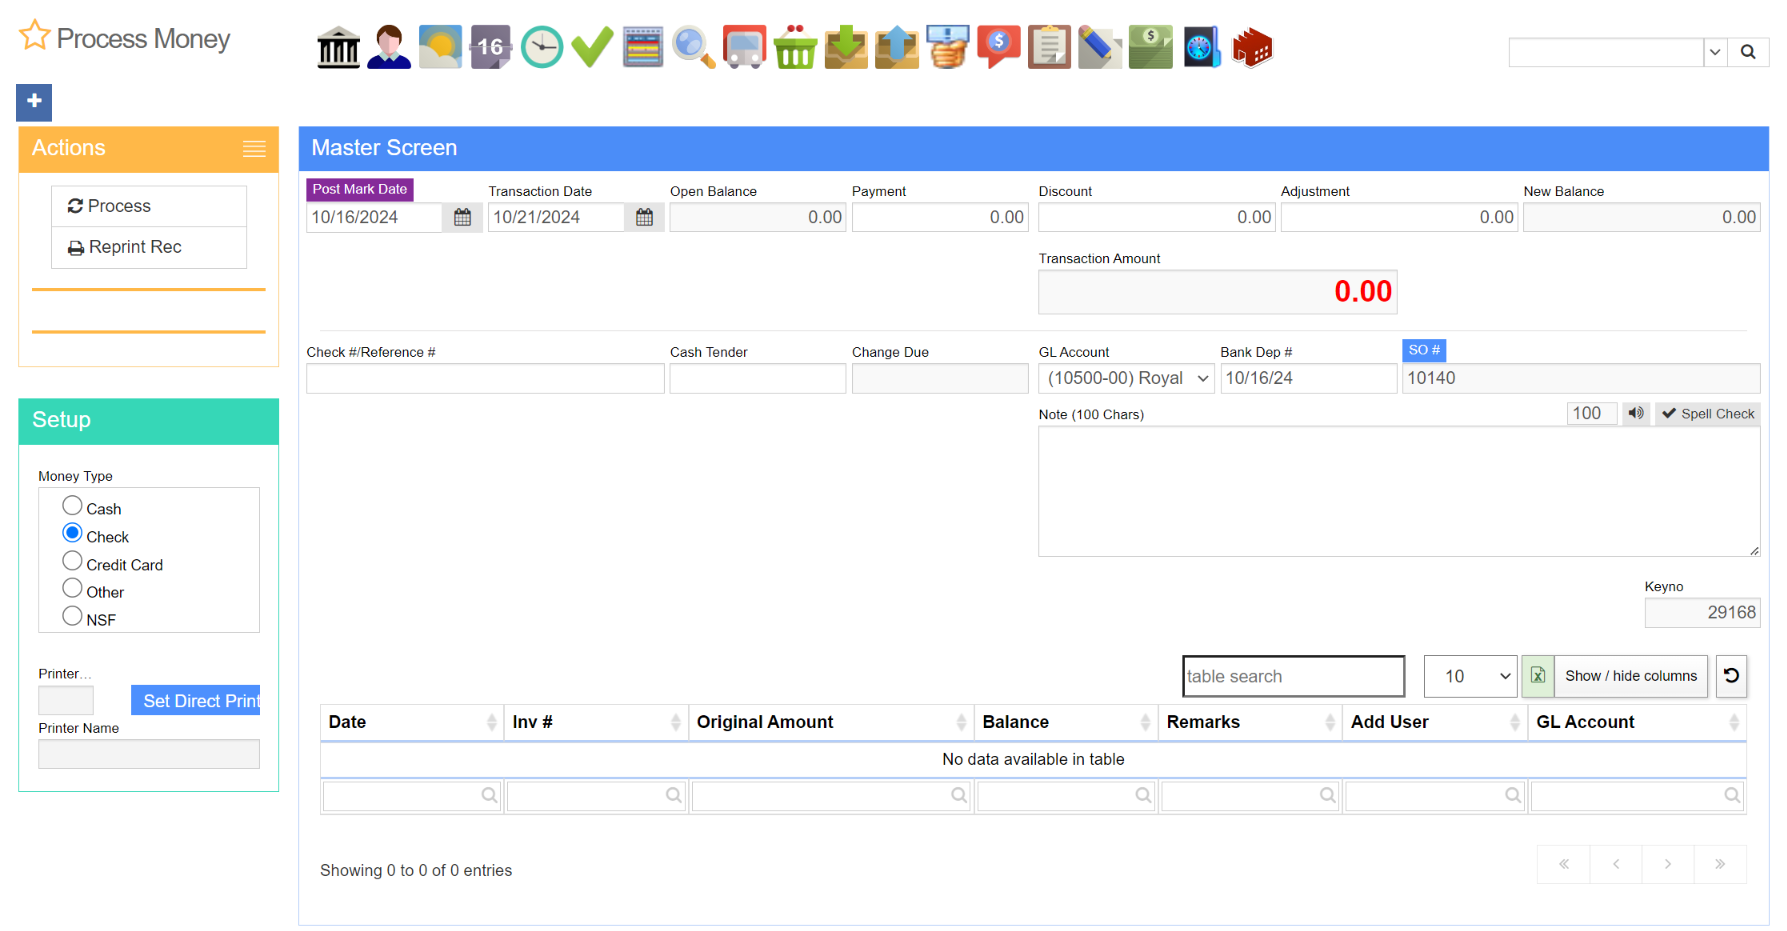Select the NSF money type
1787x931 pixels.
click(72, 616)
